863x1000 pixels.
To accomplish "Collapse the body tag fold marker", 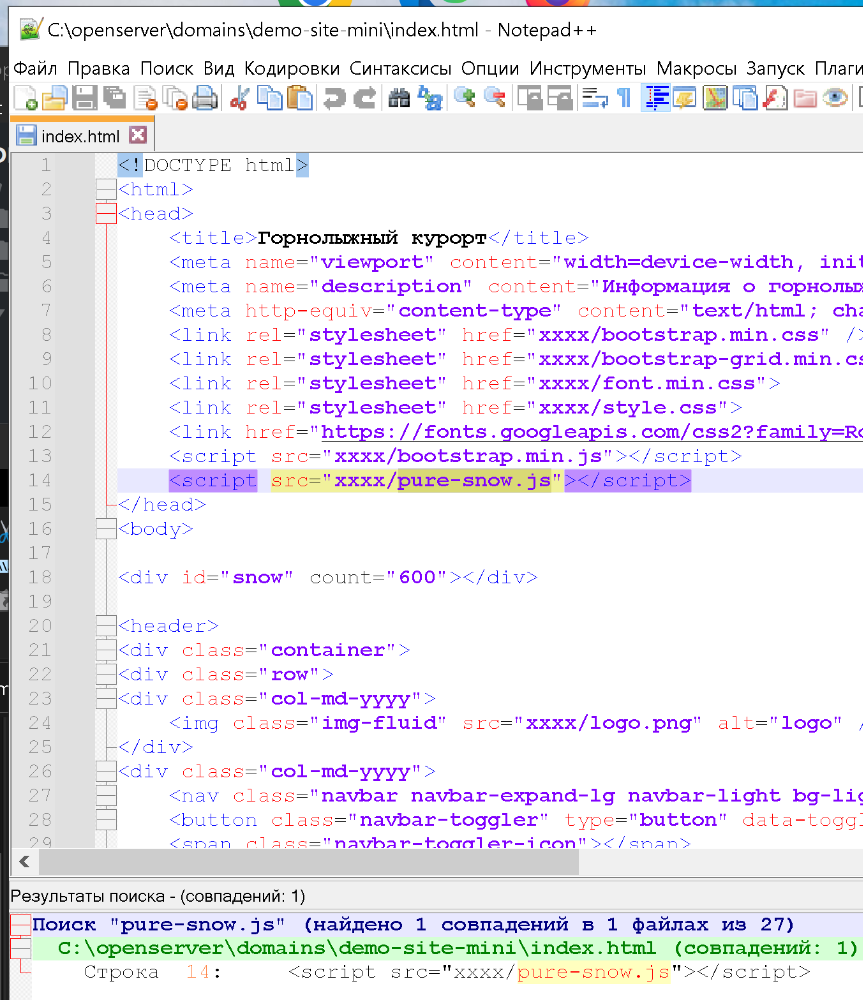I will [x=105, y=529].
